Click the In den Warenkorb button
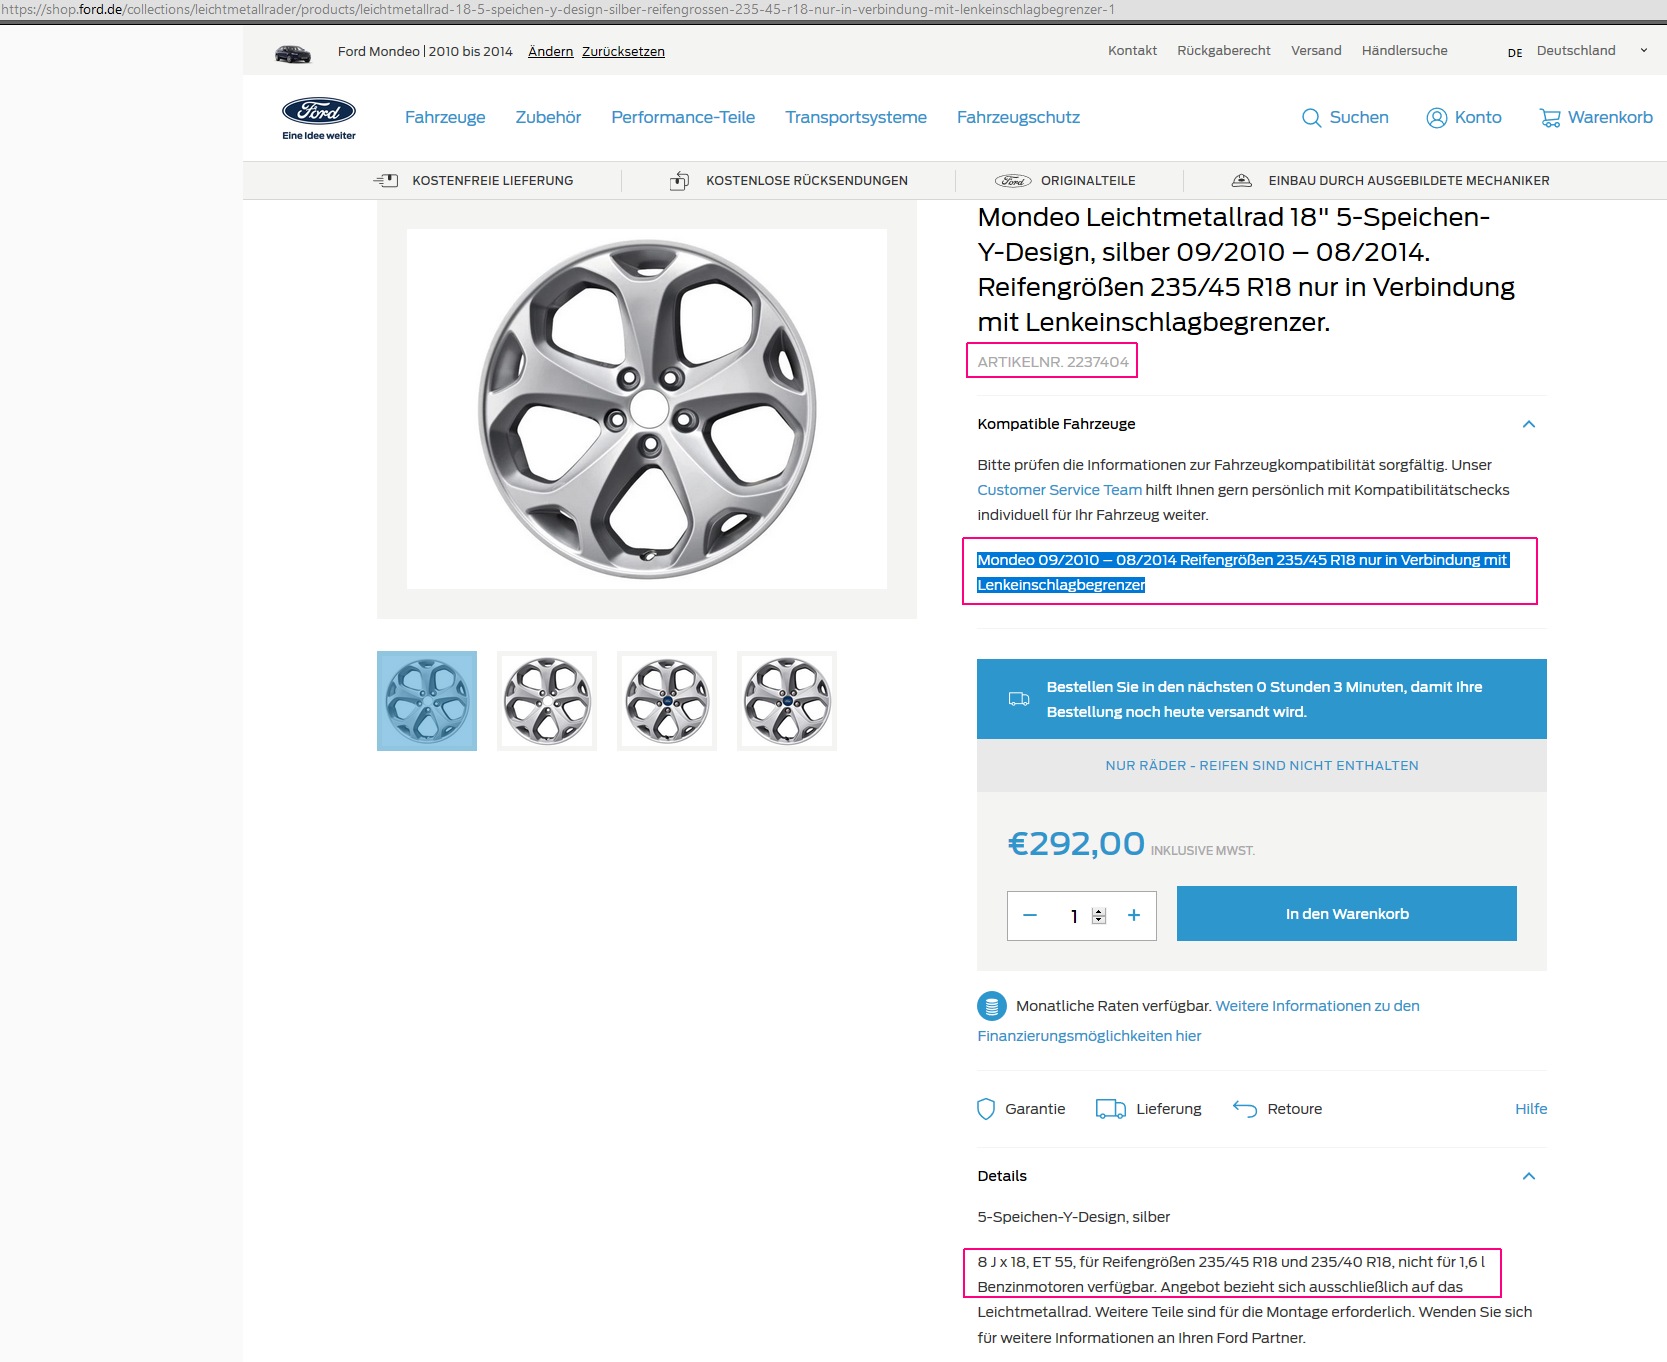The height and width of the screenshot is (1362, 1667). click(x=1346, y=914)
